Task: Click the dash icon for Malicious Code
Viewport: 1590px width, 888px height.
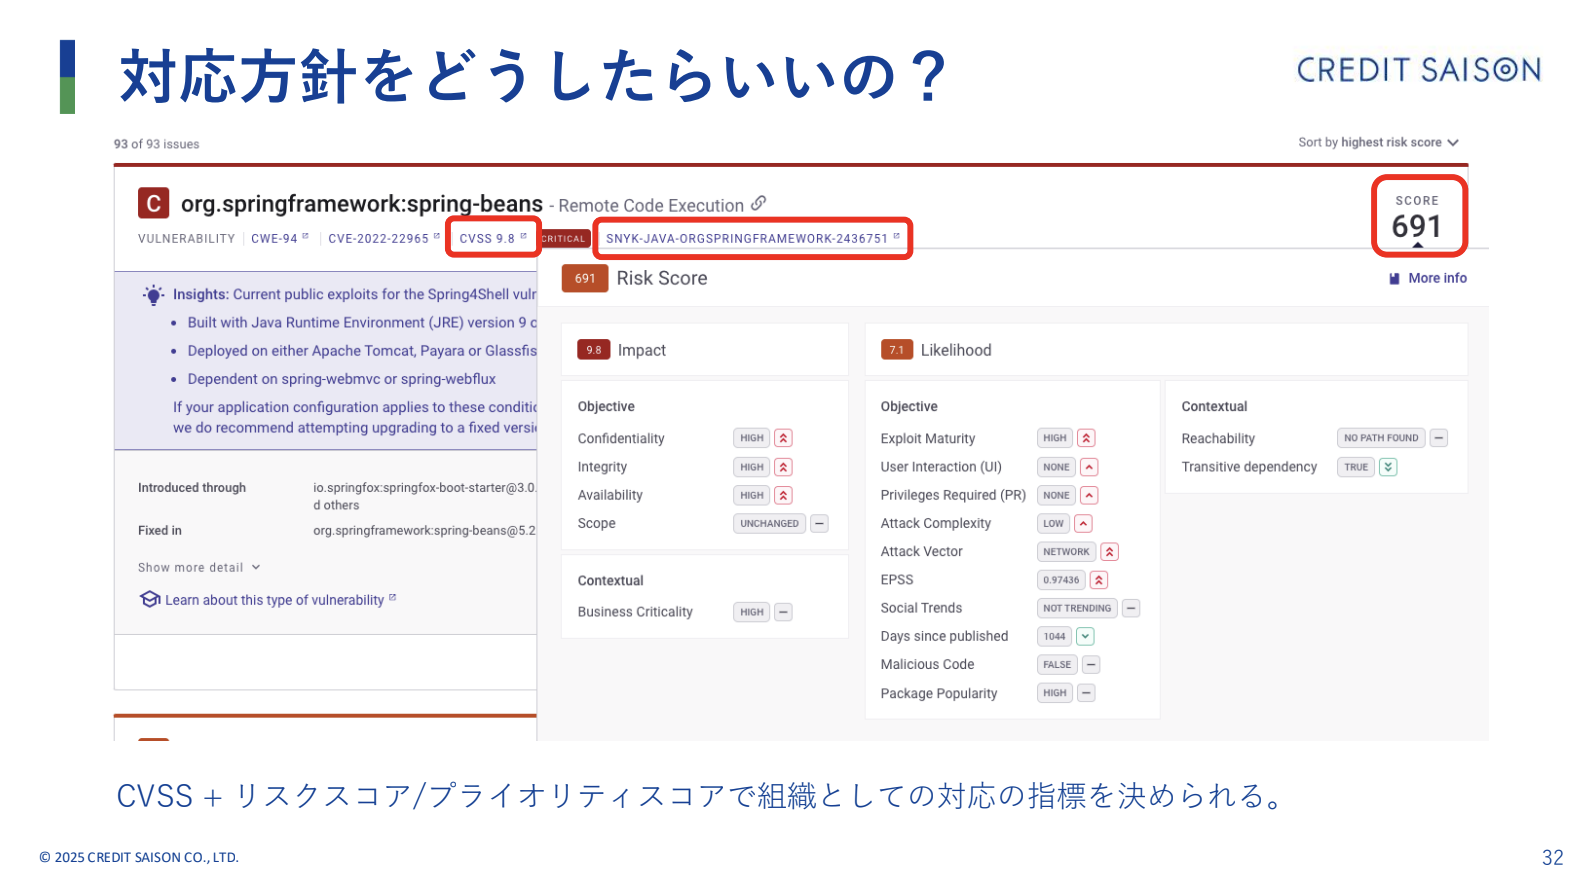Action: coord(1092,664)
